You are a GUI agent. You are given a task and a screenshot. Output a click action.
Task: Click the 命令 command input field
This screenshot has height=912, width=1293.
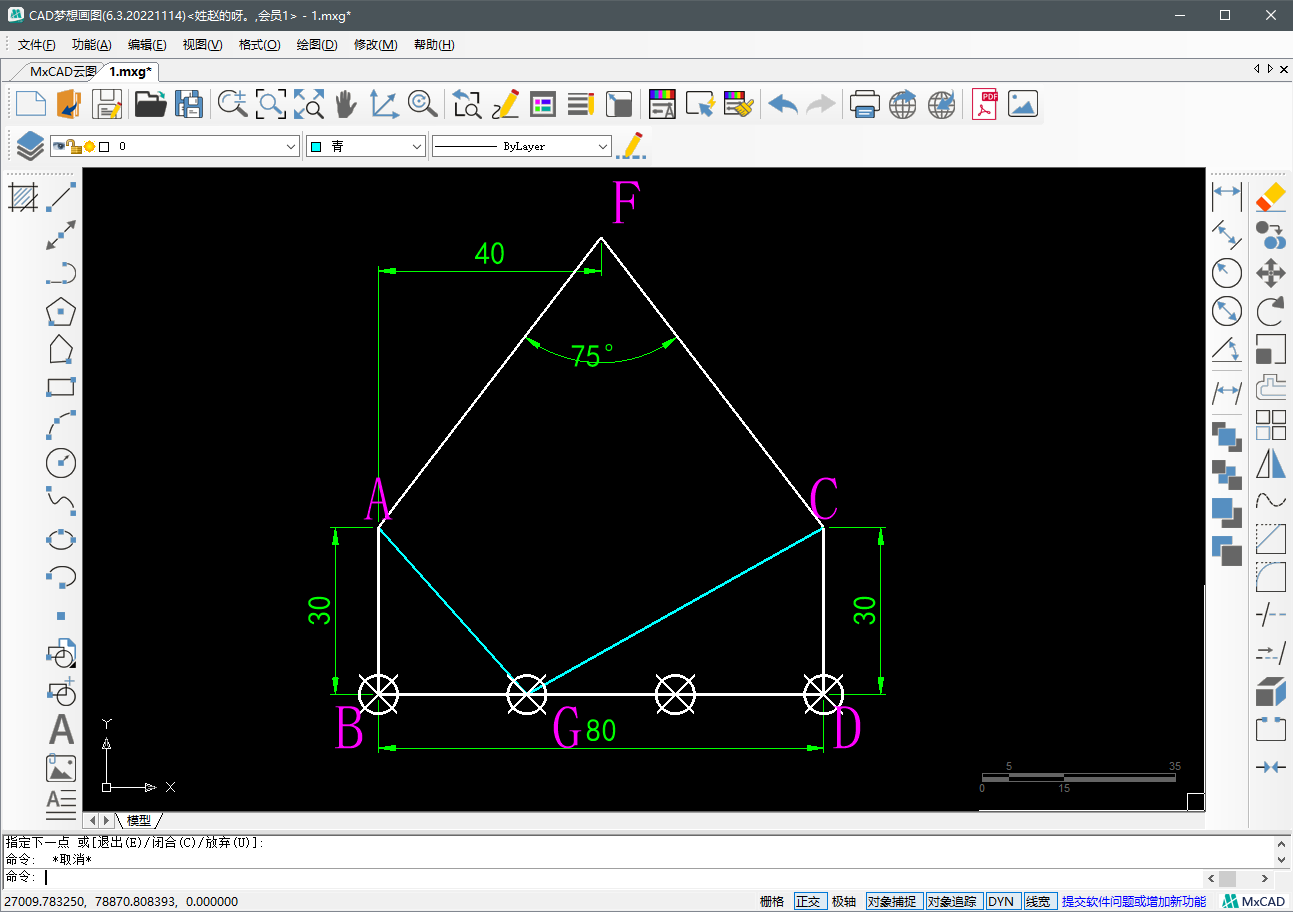pos(623,877)
